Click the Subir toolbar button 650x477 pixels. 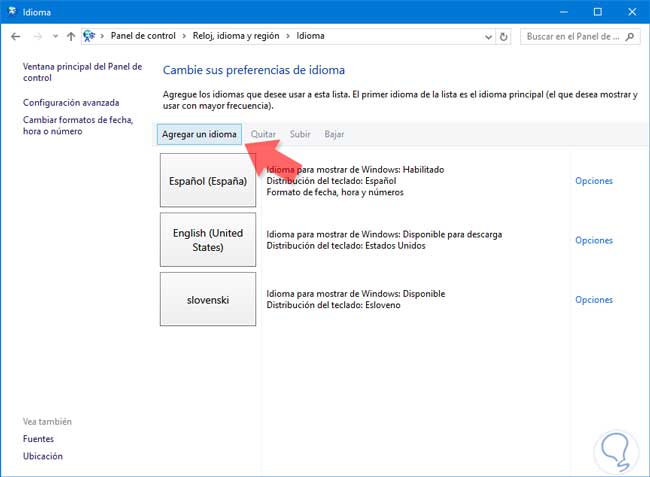(x=300, y=134)
